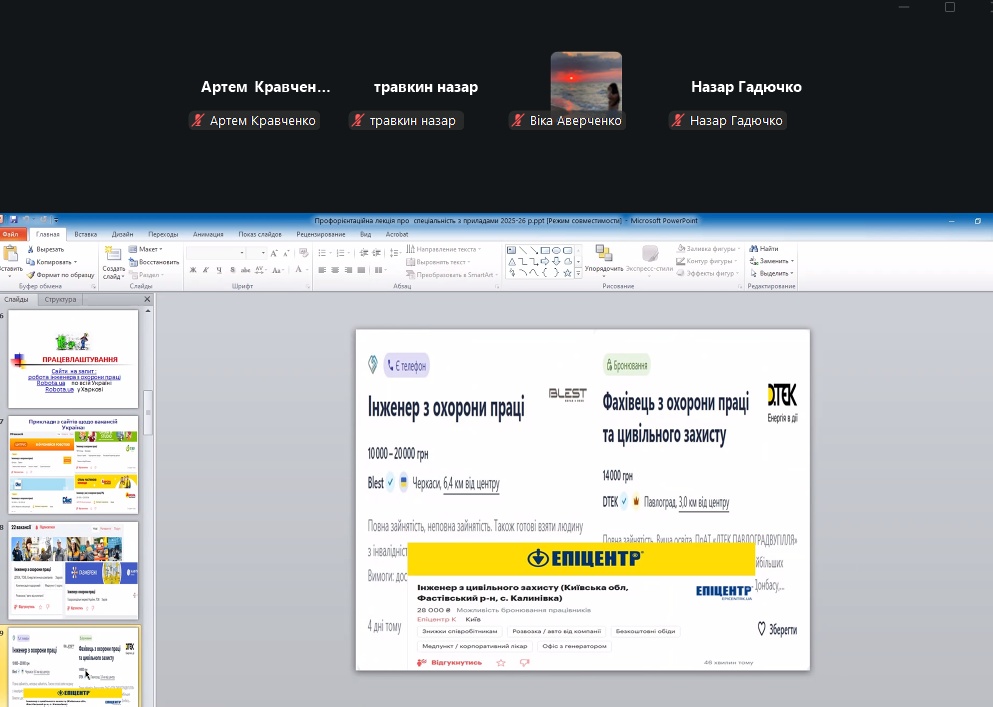Switch to the Вставка ribbon tab
993x707 pixels.
click(85, 234)
